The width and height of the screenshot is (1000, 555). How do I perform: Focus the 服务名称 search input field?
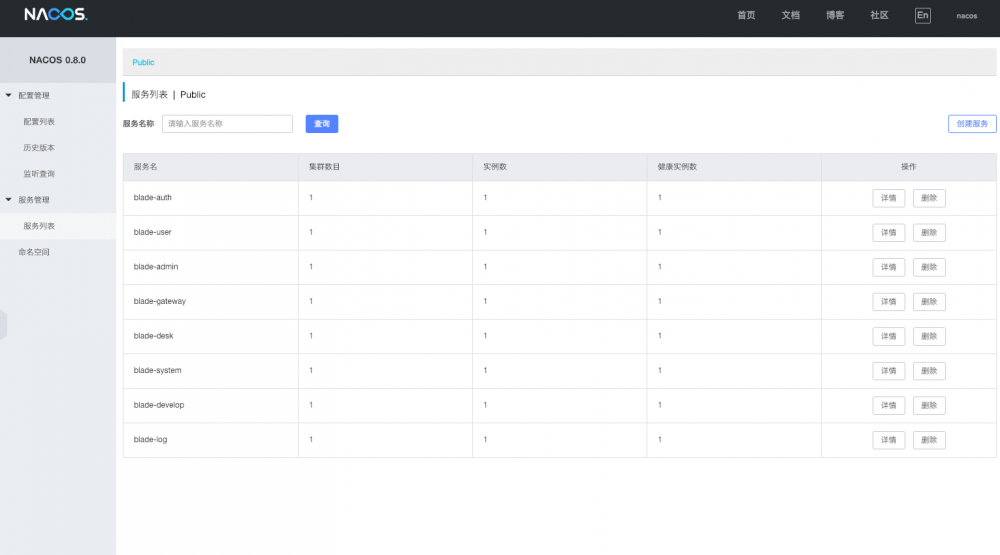pos(227,124)
